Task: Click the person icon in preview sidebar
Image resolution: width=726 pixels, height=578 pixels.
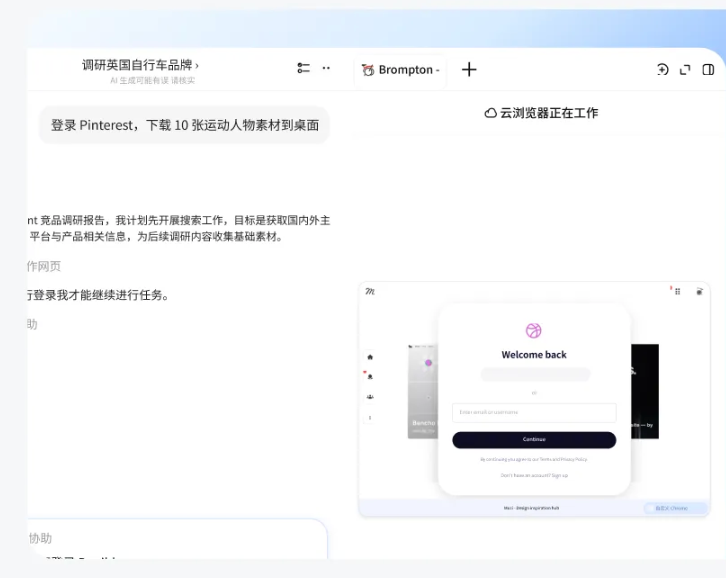Action: coord(370,377)
